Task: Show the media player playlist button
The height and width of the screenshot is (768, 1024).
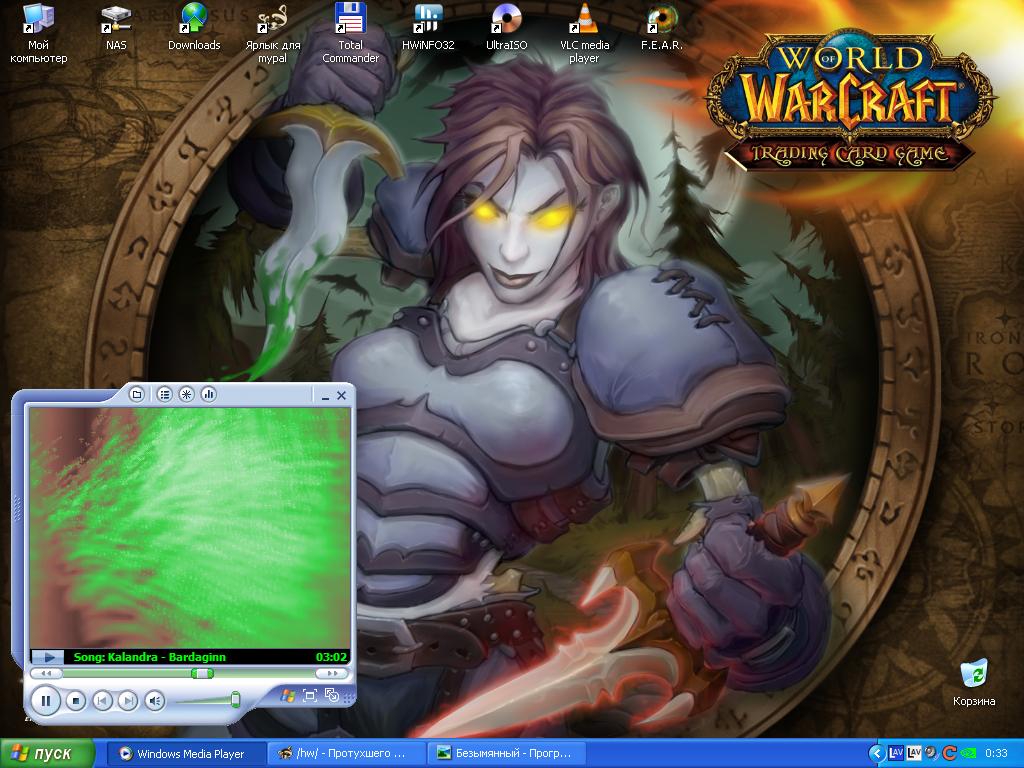Action: click(x=165, y=394)
